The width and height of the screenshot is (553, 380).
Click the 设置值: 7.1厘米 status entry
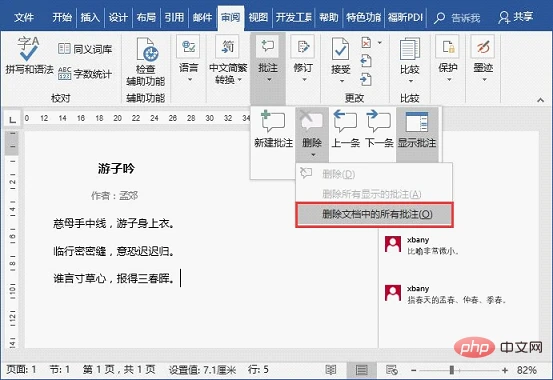point(202,370)
